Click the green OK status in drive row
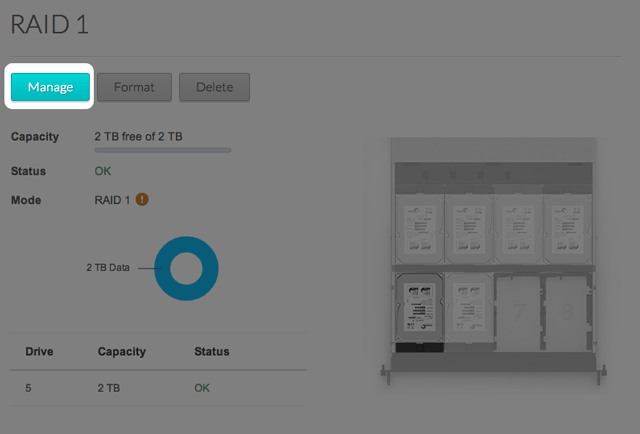640x434 pixels. pos(202,387)
